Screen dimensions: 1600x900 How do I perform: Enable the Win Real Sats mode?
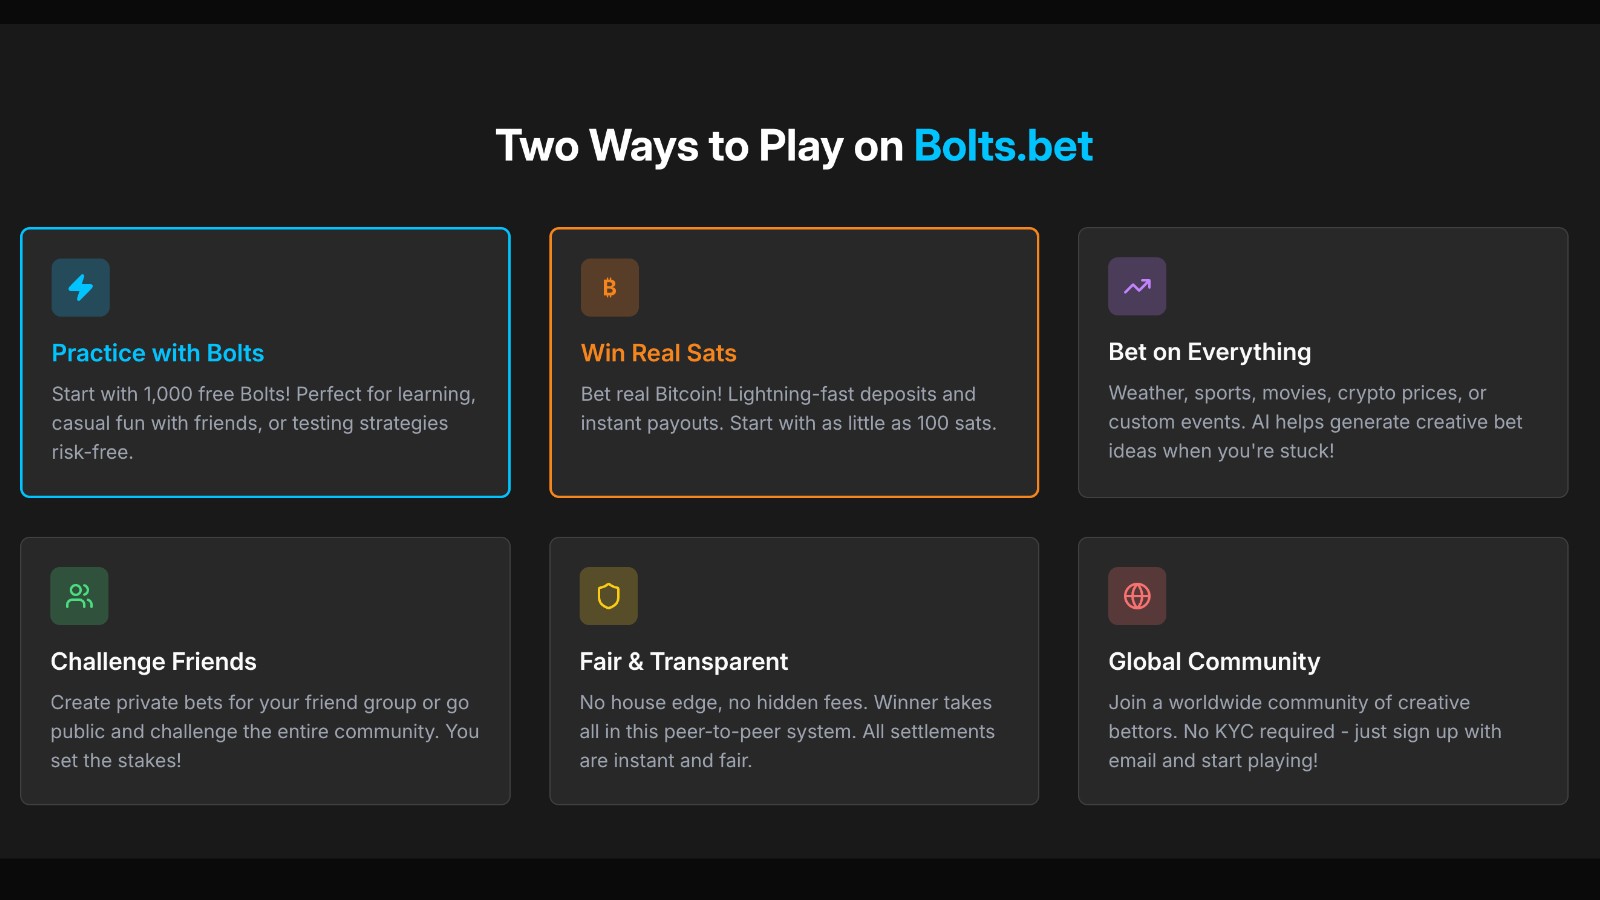click(x=793, y=362)
